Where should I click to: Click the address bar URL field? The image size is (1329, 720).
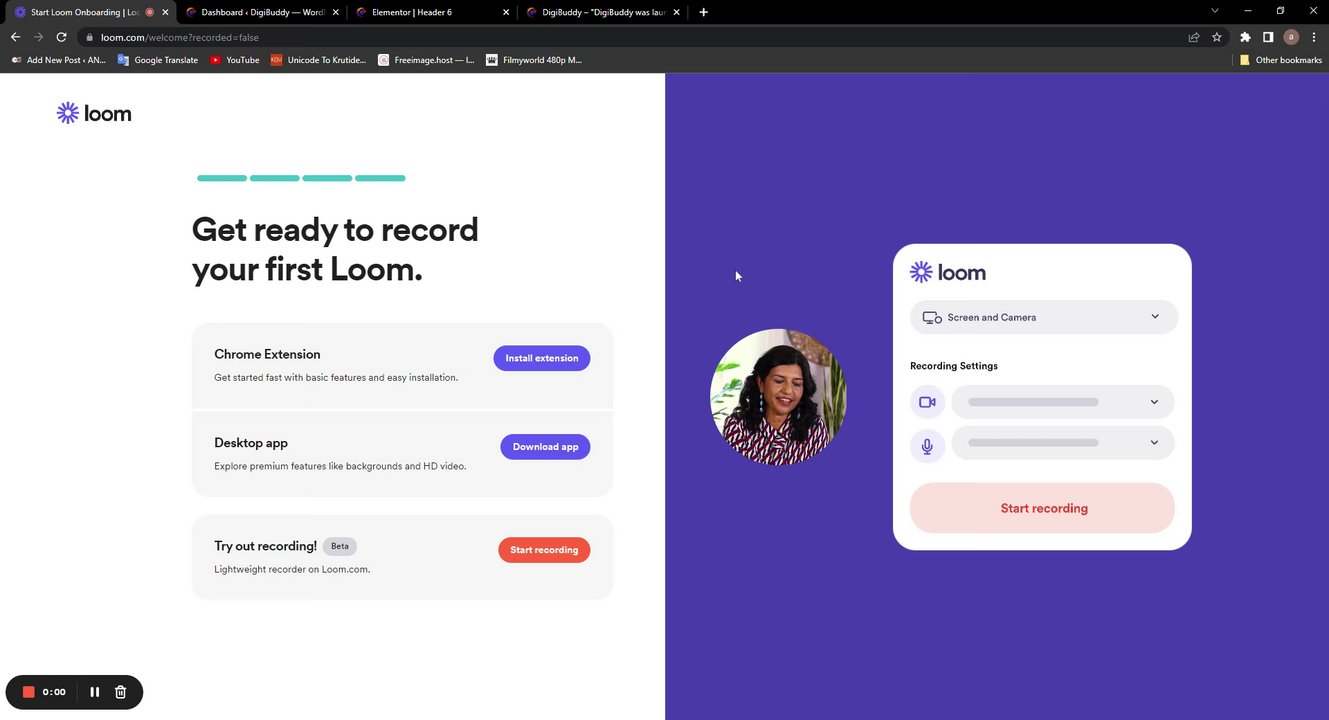click(x=640, y=37)
